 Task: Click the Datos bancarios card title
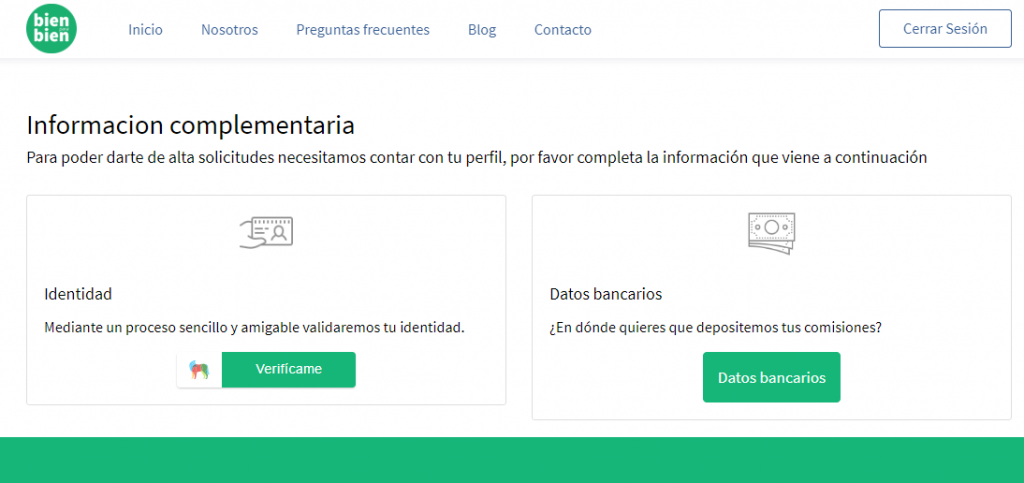[x=606, y=294]
